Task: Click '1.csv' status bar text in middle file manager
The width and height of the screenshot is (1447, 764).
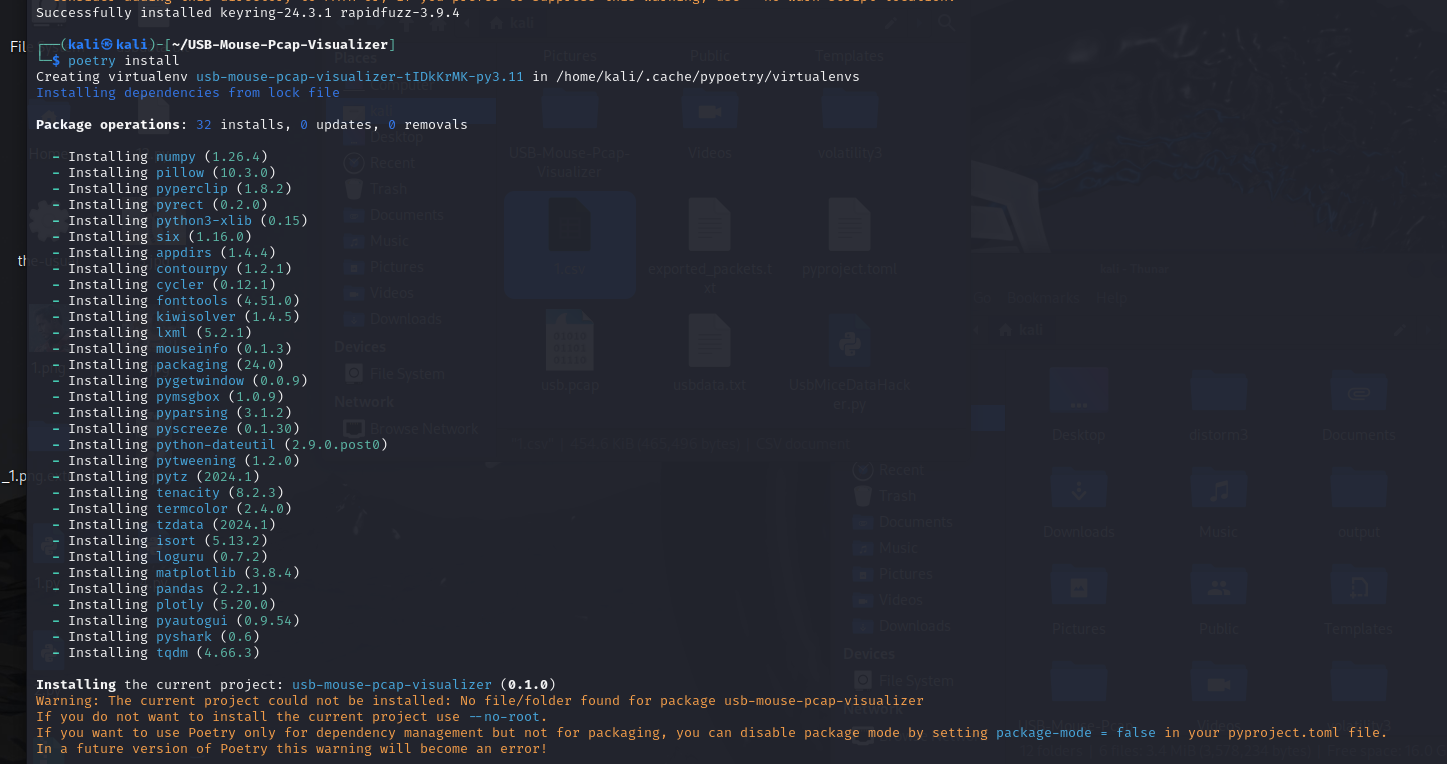Action: coord(681,443)
